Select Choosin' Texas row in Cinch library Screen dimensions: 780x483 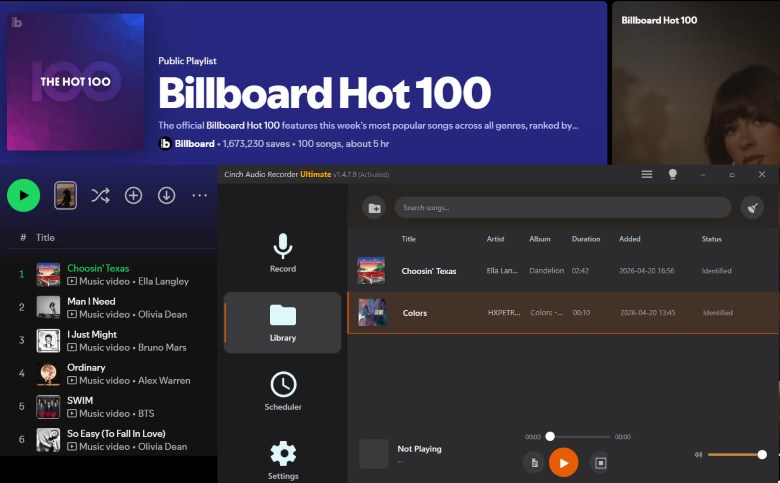(563, 271)
